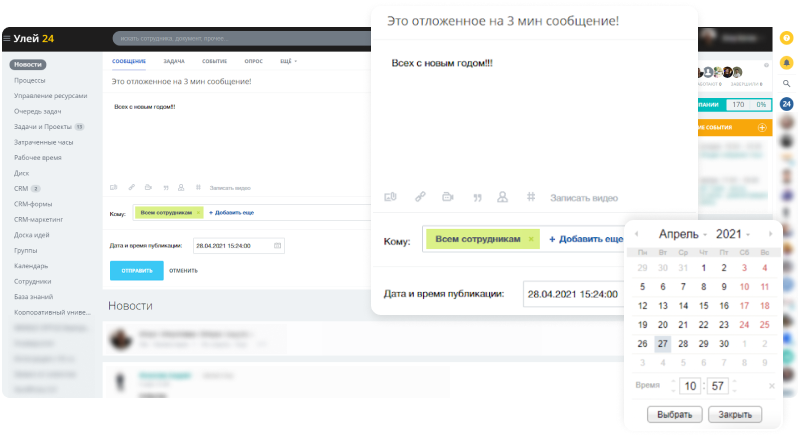The height and width of the screenshot is (437, 800).
Task: Switch to the Задача tab
Action: (174, 62)
